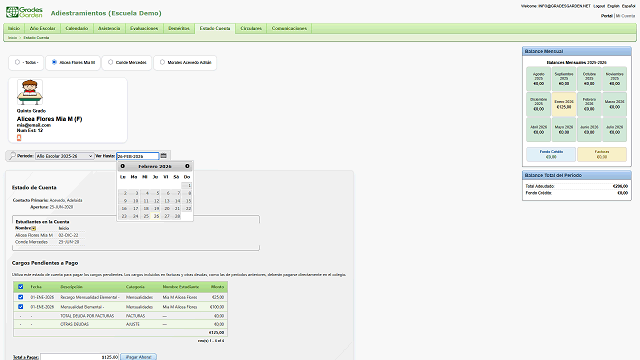Pick February 14 in the date picker

point(176,201)
